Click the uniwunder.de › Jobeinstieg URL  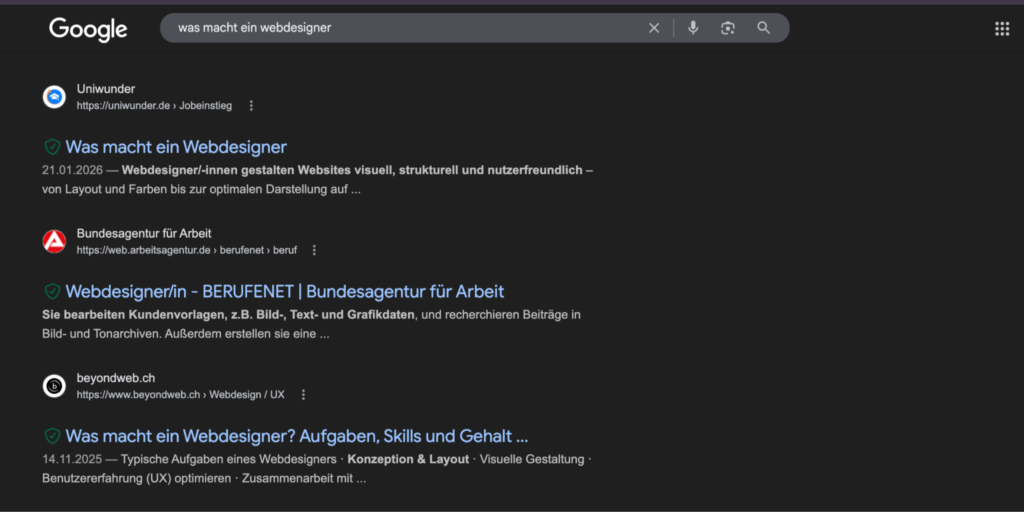(154, 106)
